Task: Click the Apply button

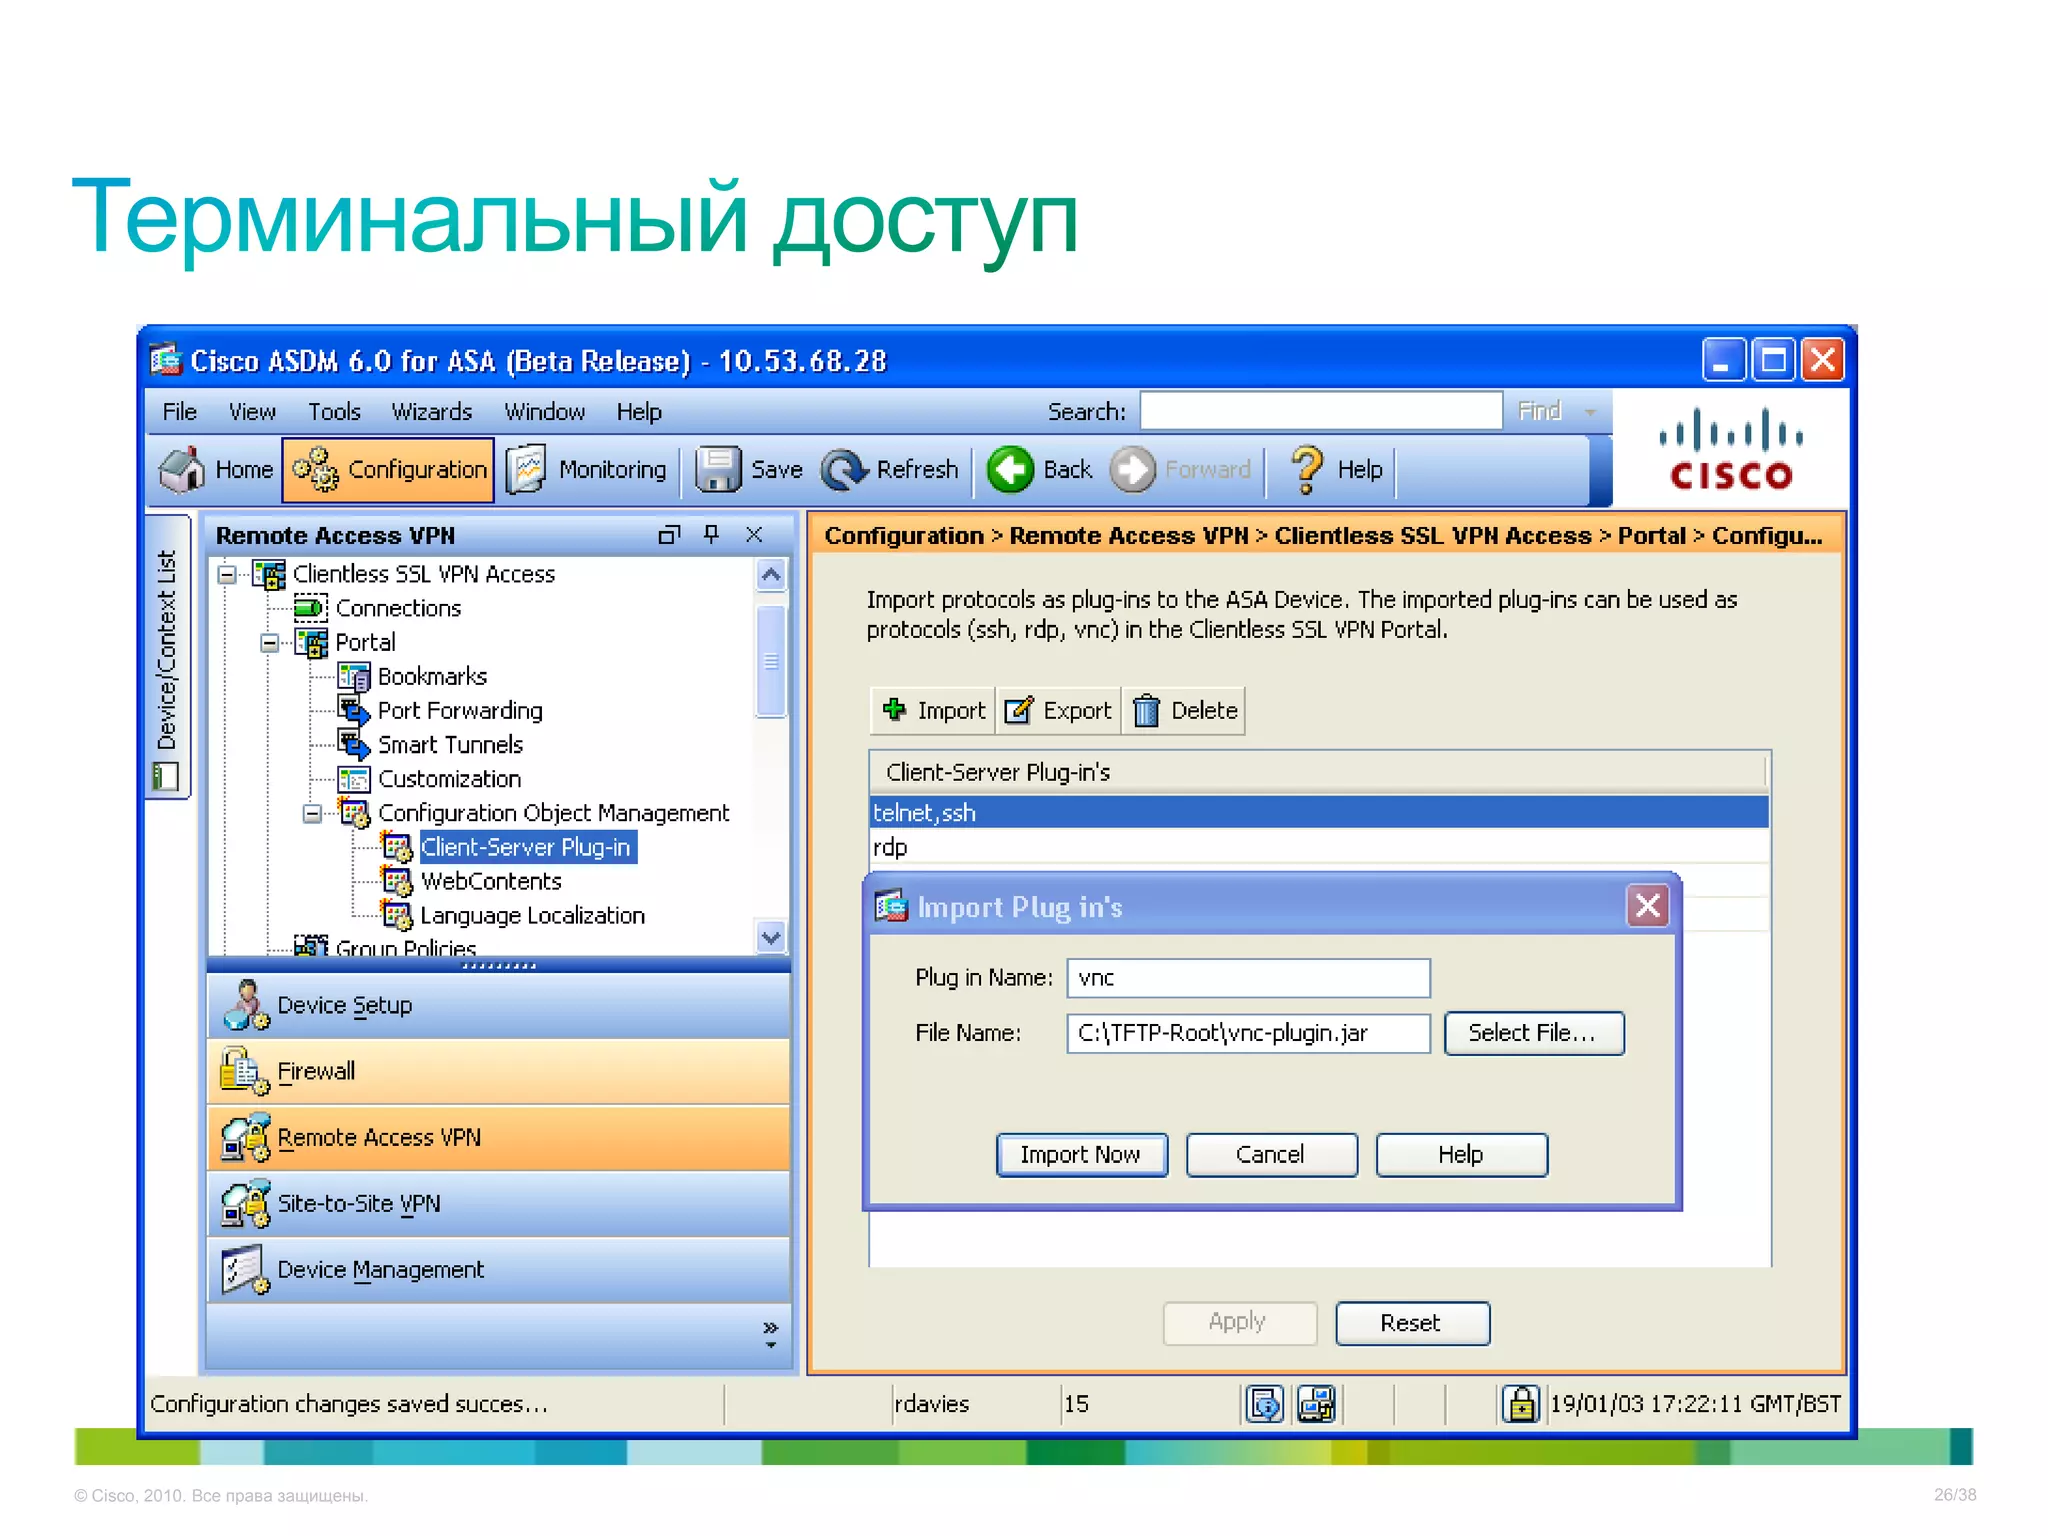Action: (1239, 1323)
